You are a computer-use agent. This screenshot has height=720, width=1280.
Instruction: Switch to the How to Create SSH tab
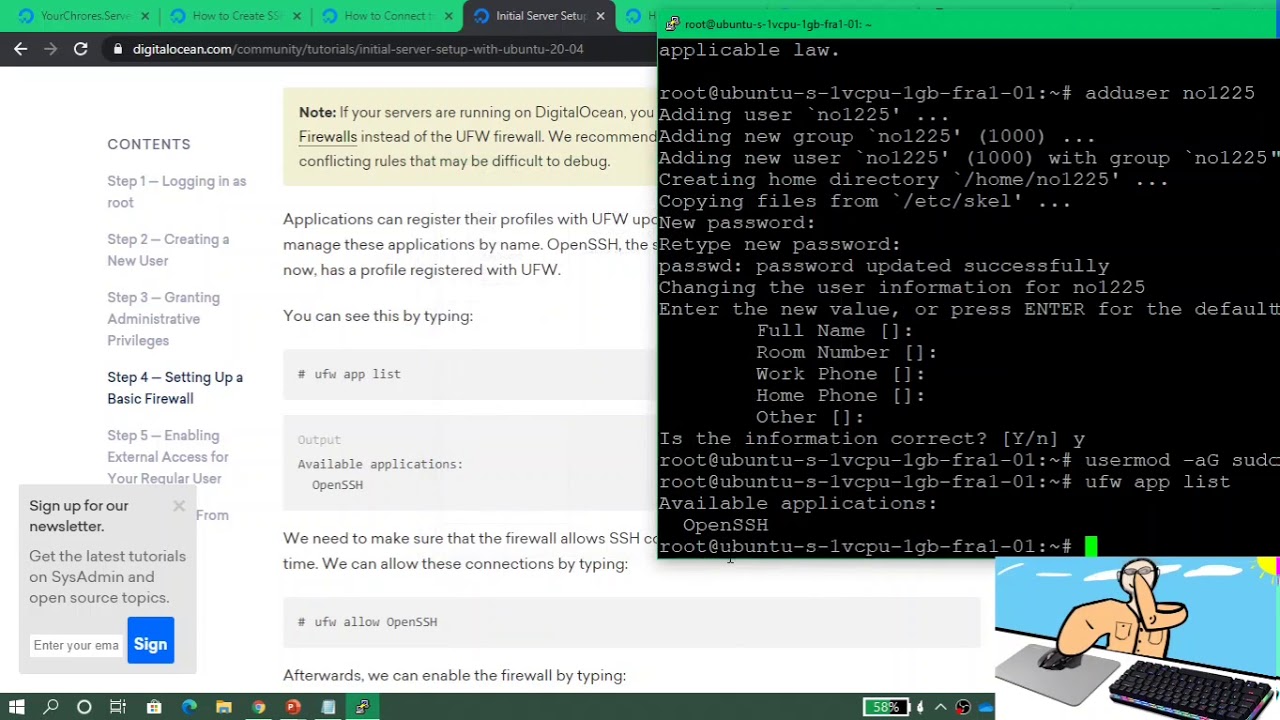[232, 16]
